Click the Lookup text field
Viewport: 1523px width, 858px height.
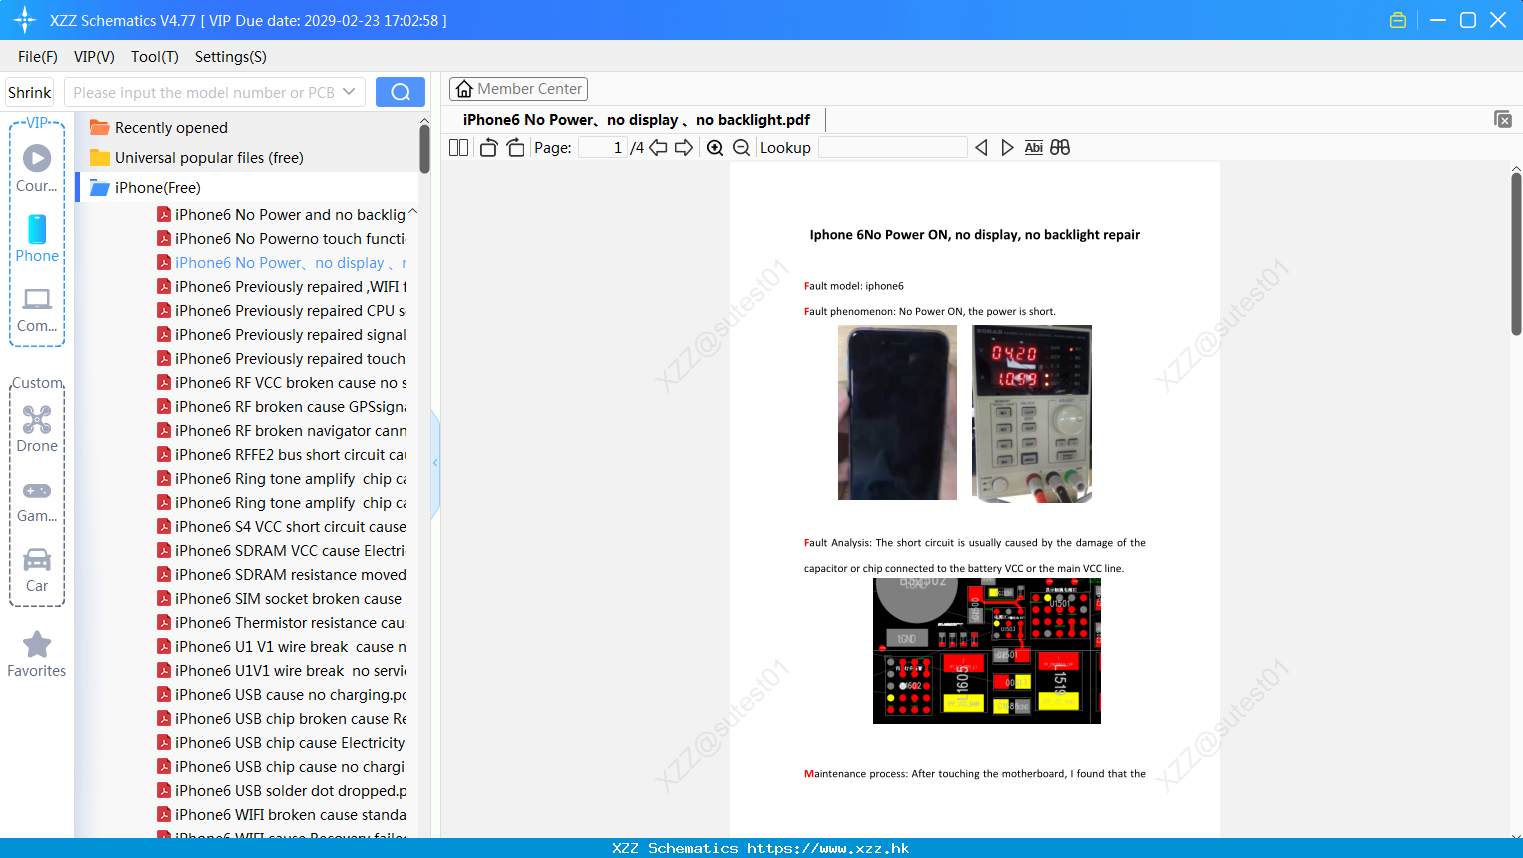892,148
